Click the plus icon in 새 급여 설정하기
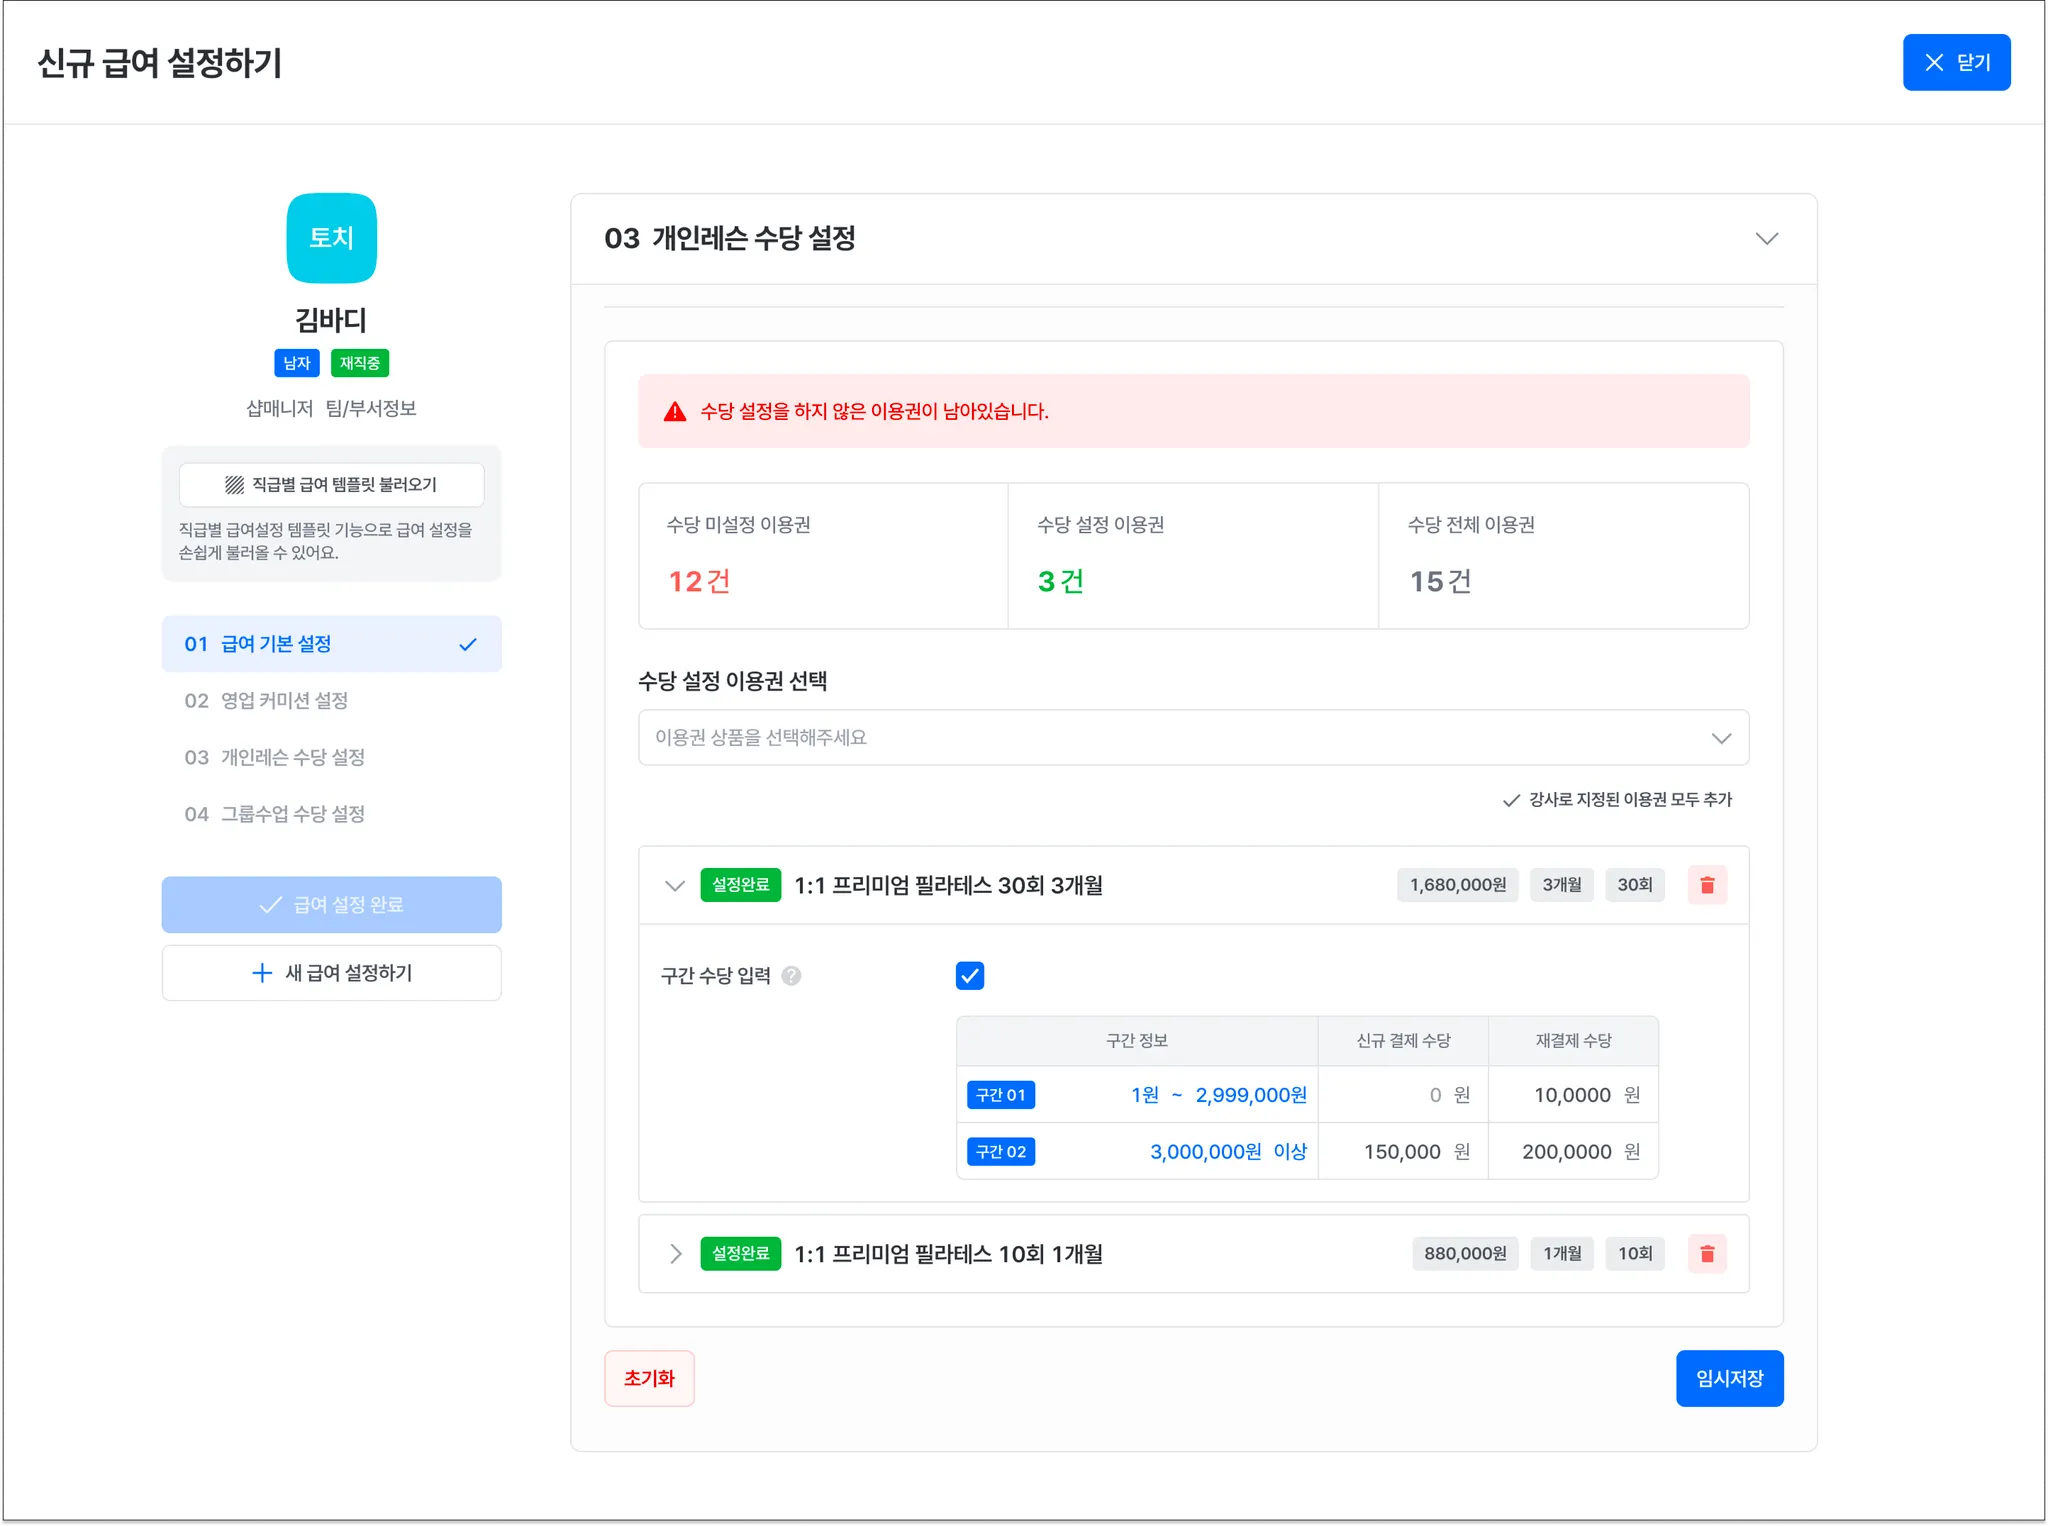This screenshot has height=1526, width=2048. [262, 973]
